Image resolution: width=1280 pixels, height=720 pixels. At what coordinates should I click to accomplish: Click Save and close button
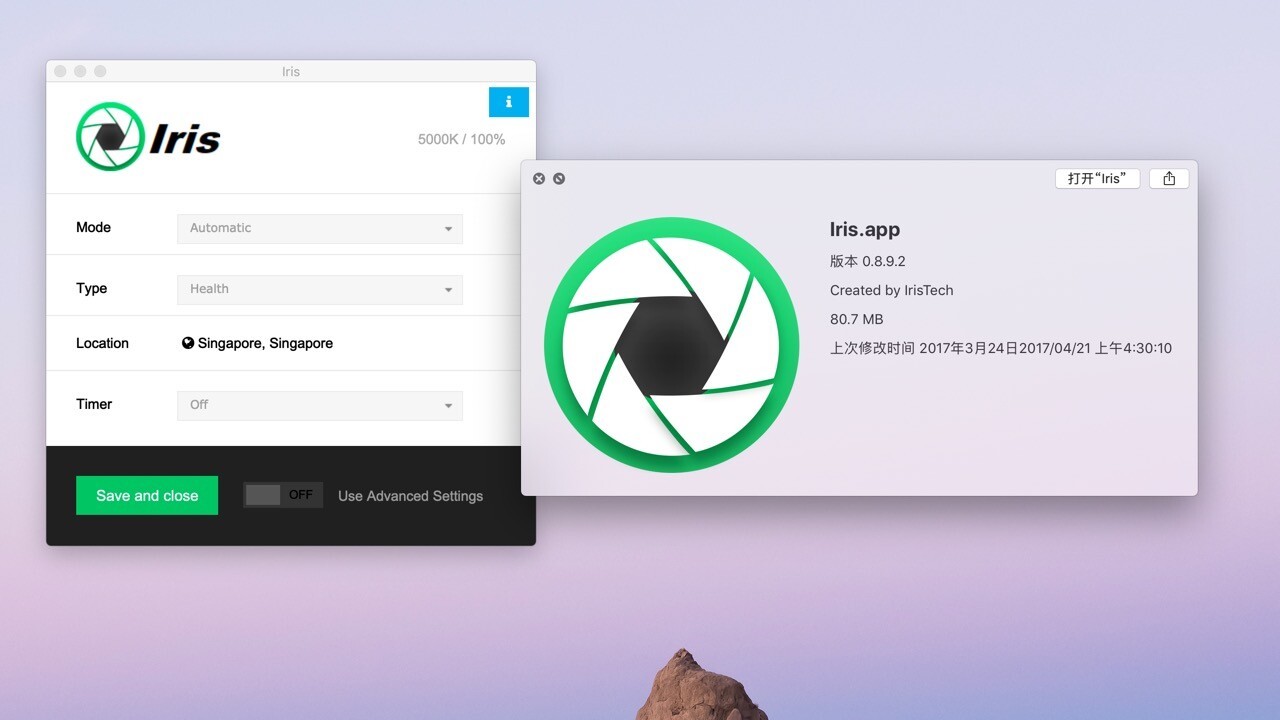click(x=147, y=495)
